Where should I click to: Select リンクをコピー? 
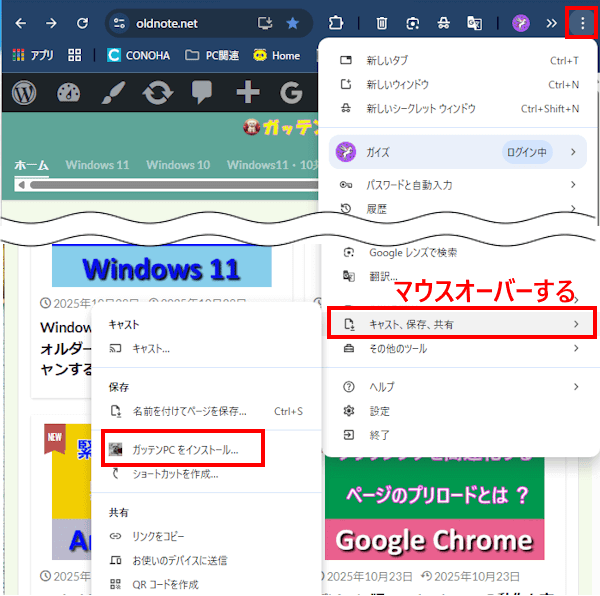pyautogui.click(x=207, y=536)
